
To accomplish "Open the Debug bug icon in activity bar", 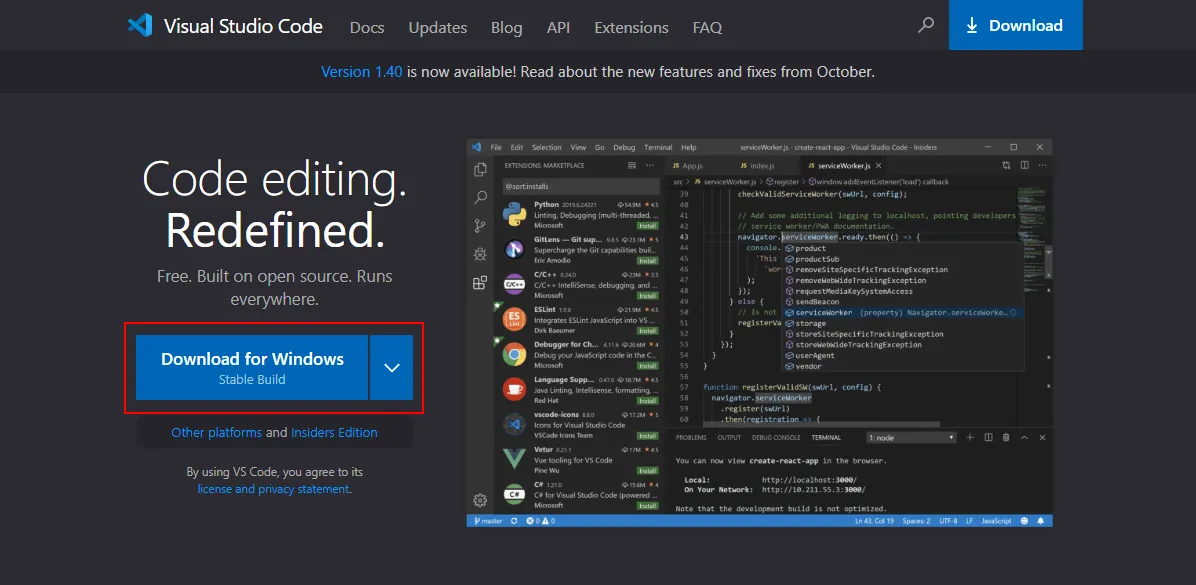I will pos(481,254).
